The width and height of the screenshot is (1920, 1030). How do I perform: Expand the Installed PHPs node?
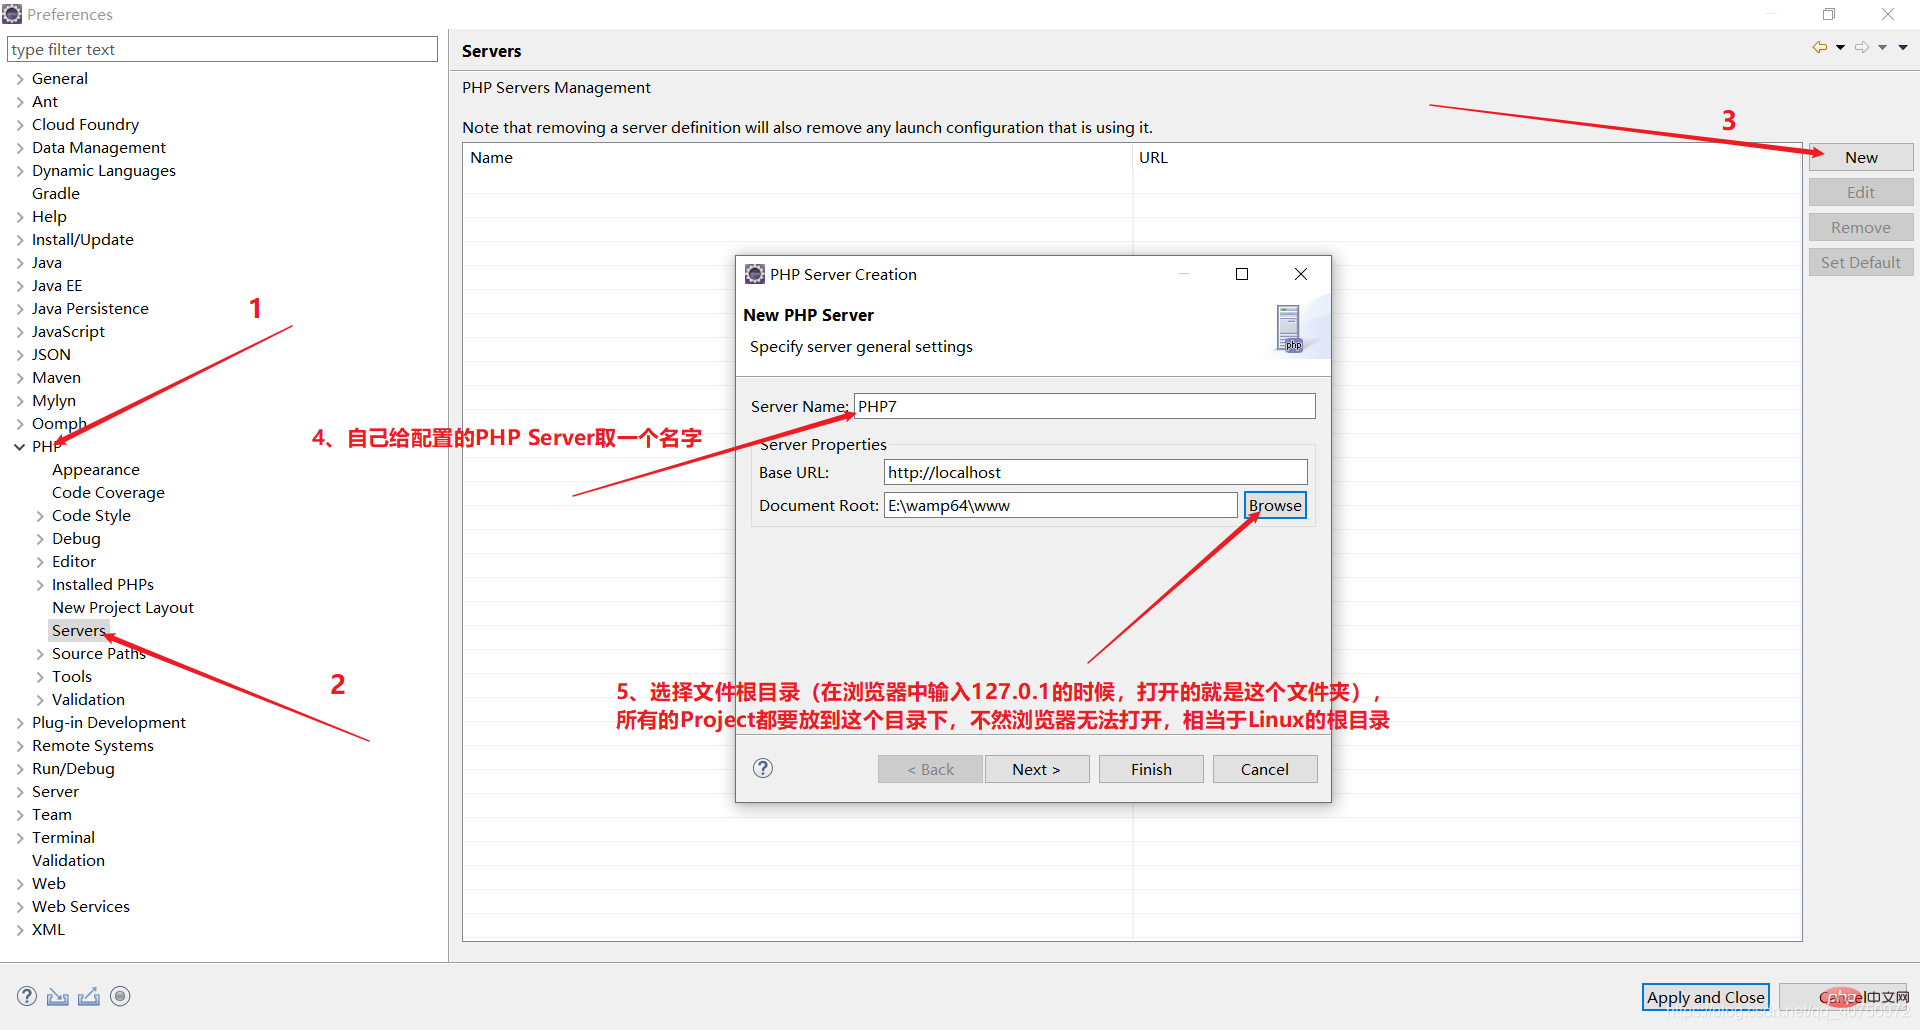click(x=40, y=585)
